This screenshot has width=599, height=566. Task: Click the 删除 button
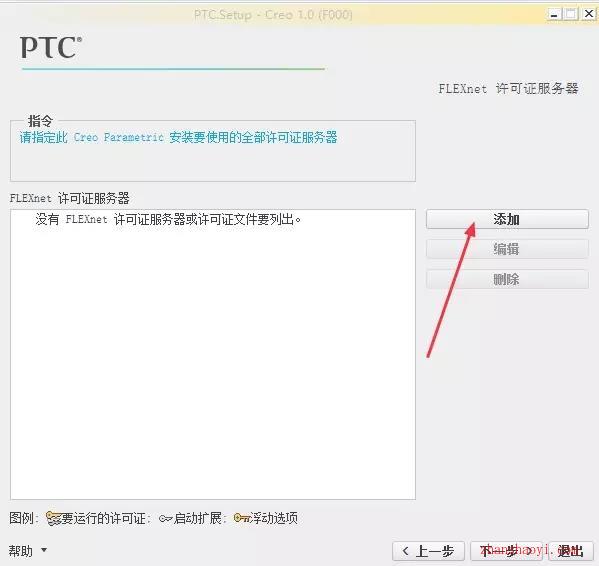[x=507, y=279]
